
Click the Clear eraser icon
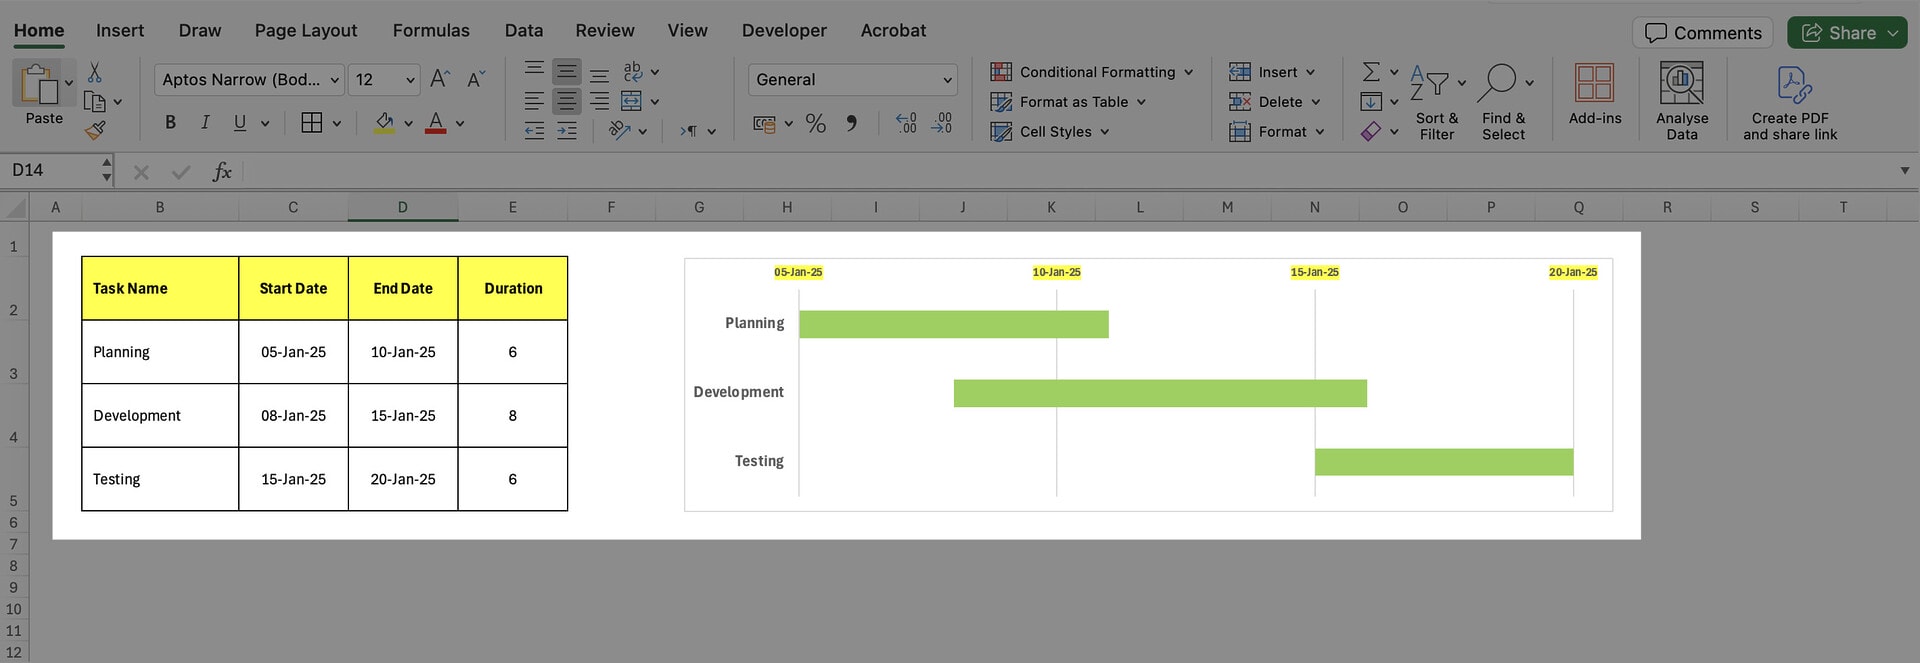(x=1371, y=131)
